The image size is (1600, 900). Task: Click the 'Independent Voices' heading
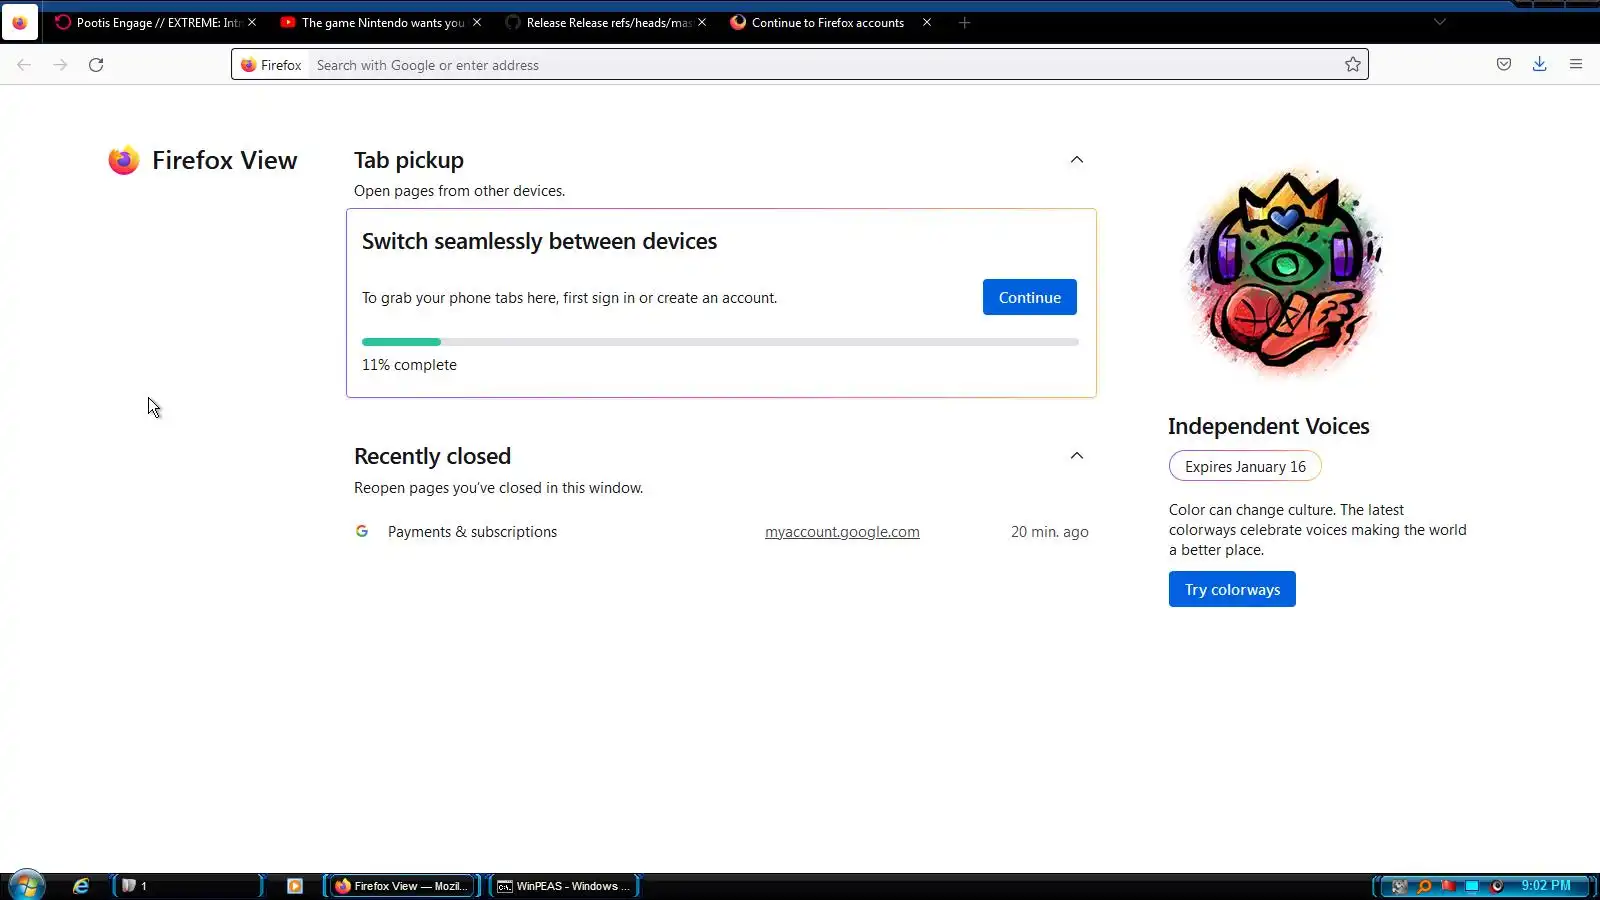[1269, 426]
